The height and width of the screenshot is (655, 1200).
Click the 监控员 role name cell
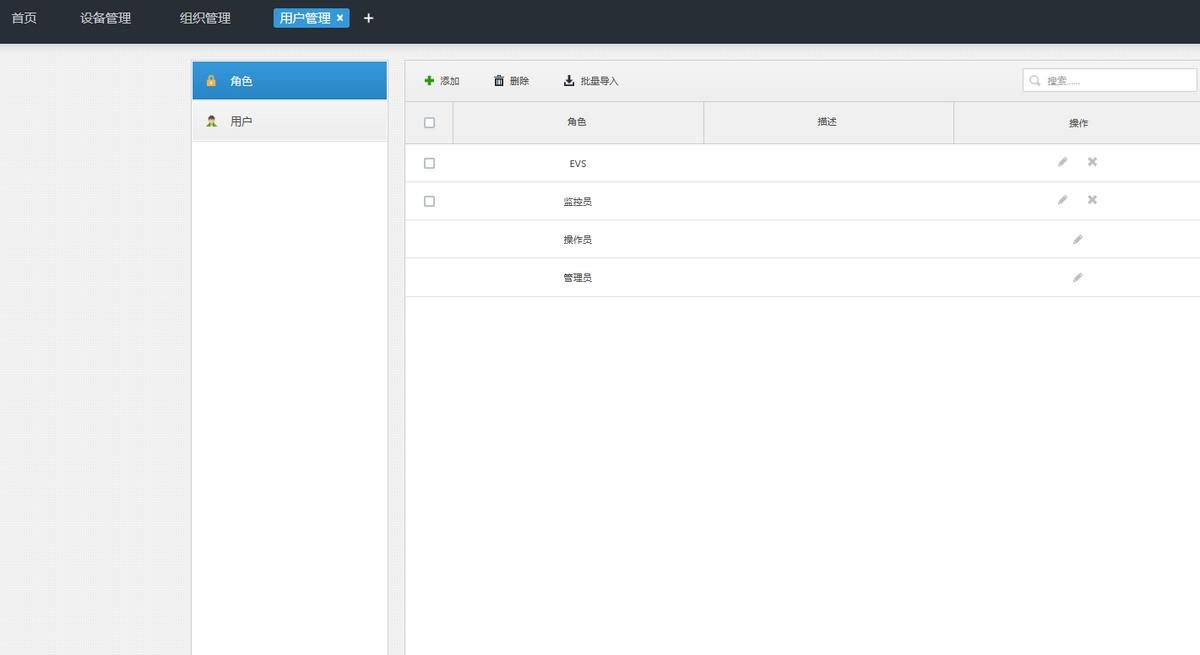coord(578,201)
